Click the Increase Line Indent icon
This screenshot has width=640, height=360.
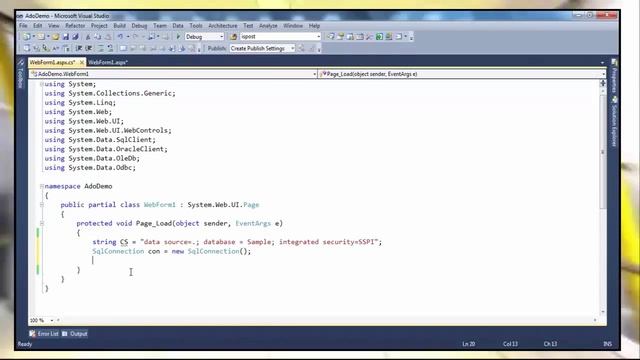[89, 48]
